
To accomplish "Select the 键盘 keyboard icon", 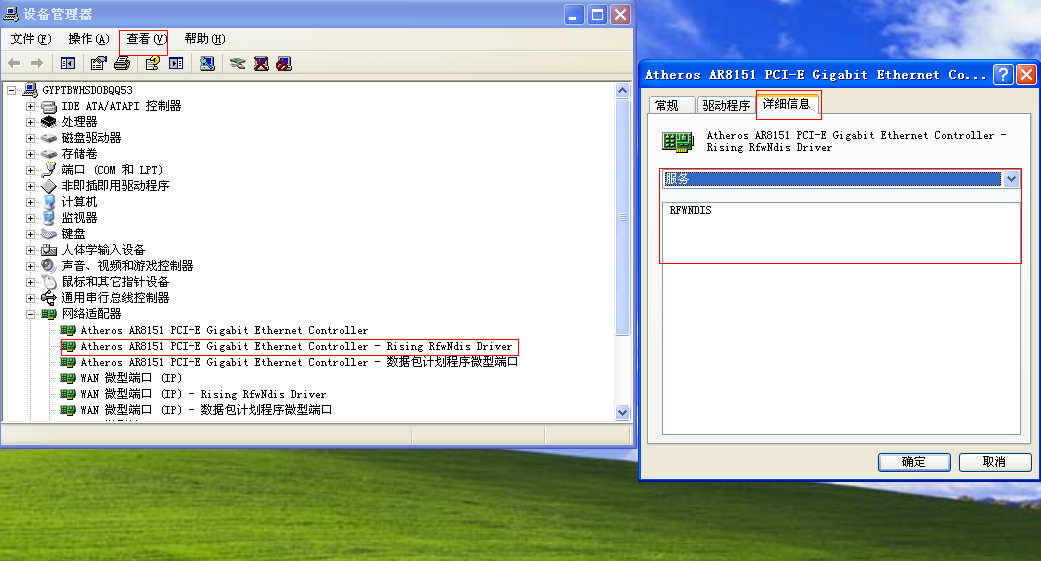I will point(48,234).
